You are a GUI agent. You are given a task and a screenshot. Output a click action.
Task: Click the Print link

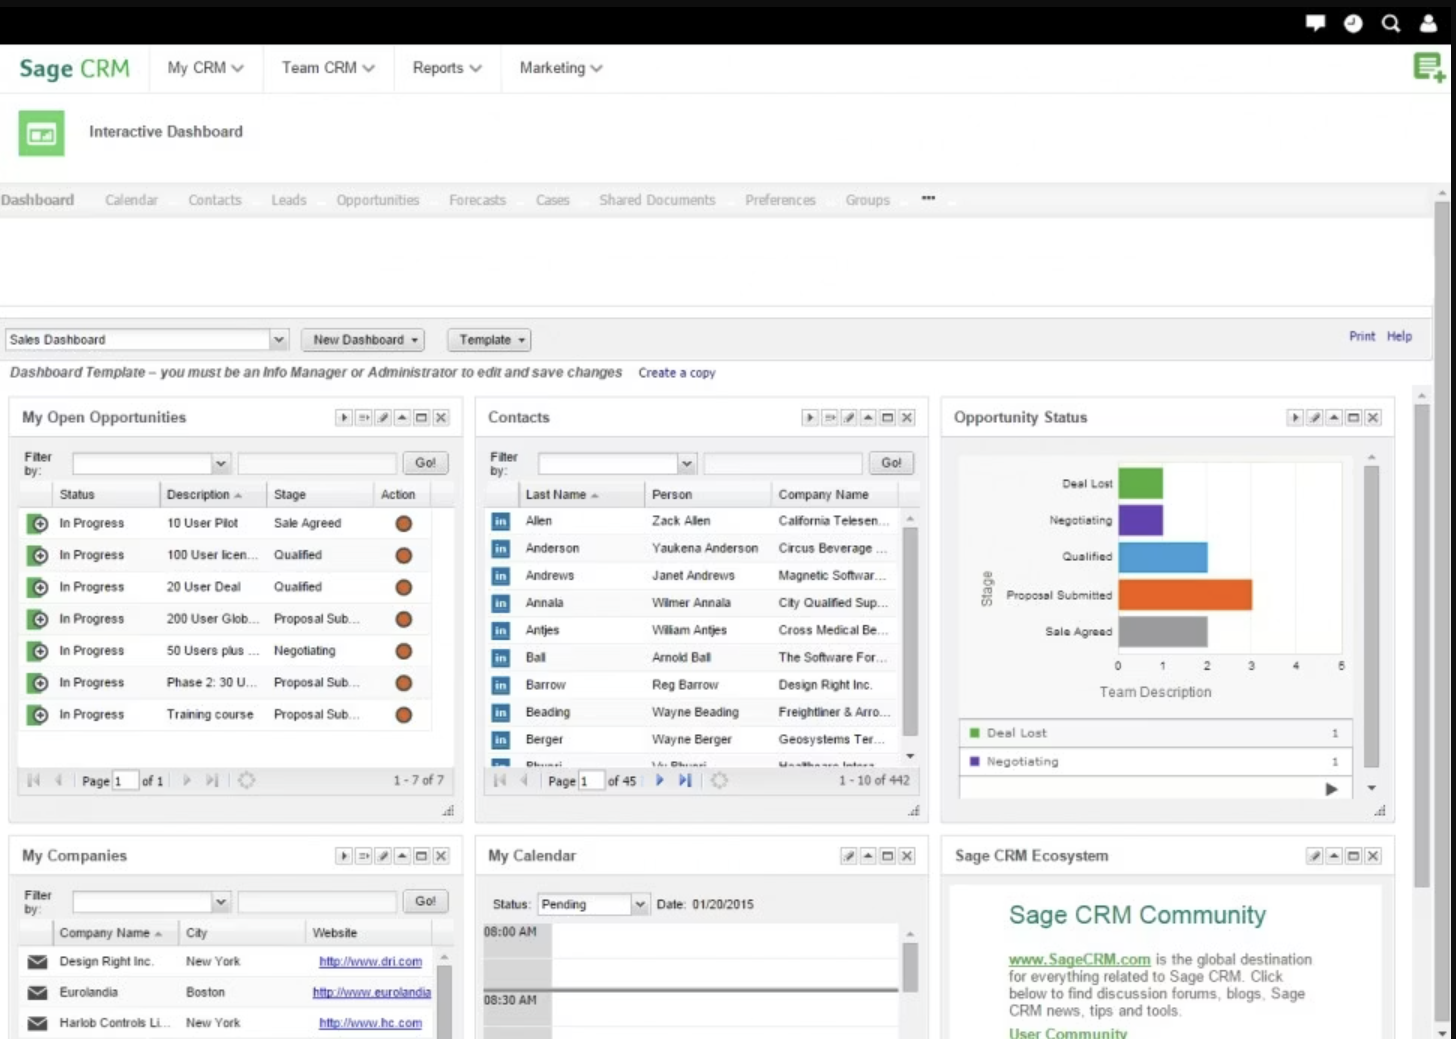coord(1362,337)
